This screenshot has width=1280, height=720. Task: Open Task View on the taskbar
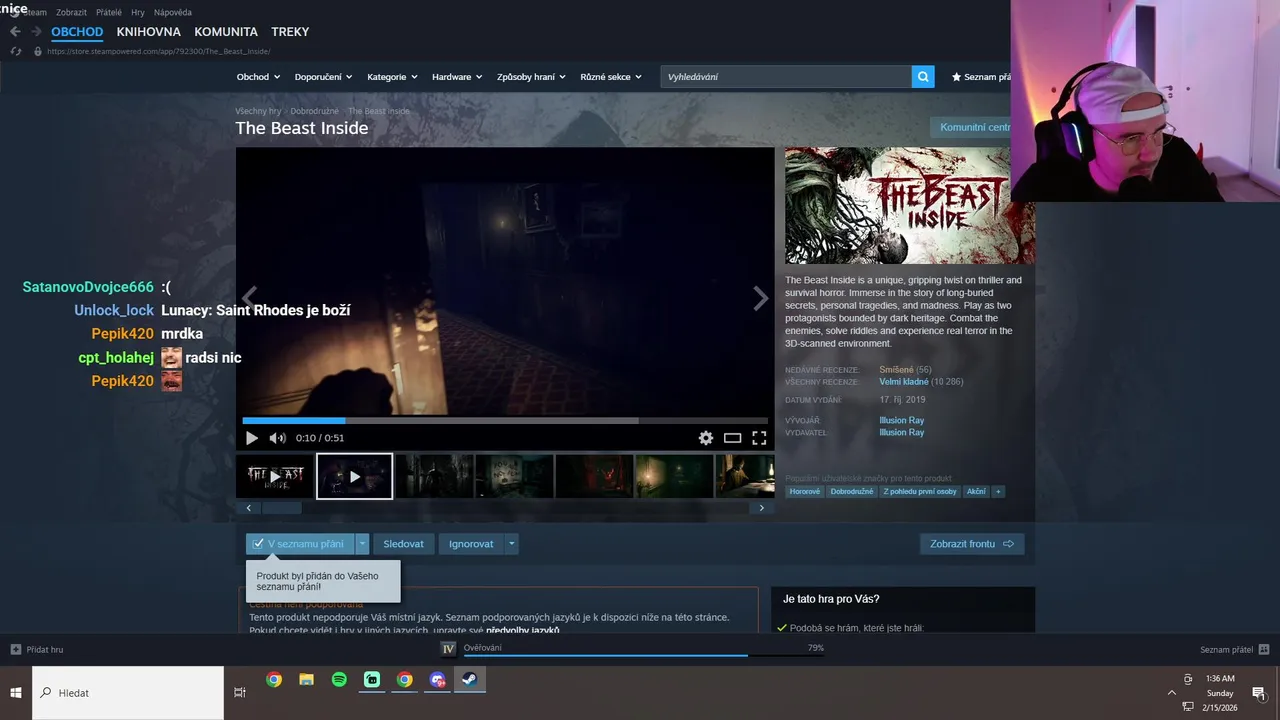(x=240, y=692)
